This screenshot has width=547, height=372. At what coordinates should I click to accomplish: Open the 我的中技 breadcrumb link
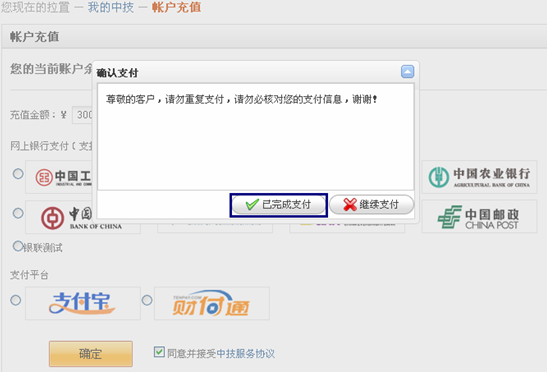pos(111,7)
